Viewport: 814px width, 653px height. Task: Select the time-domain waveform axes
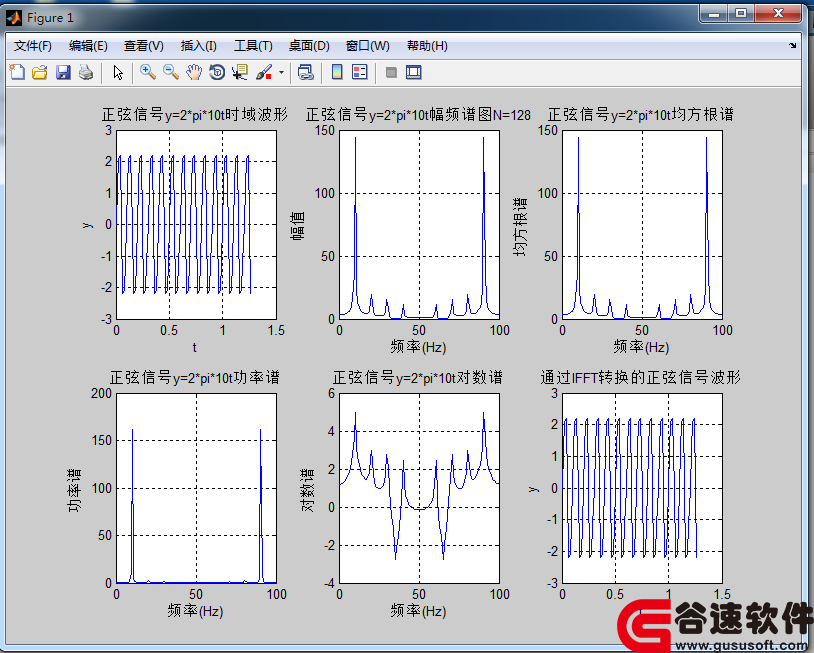click(196, 225)
